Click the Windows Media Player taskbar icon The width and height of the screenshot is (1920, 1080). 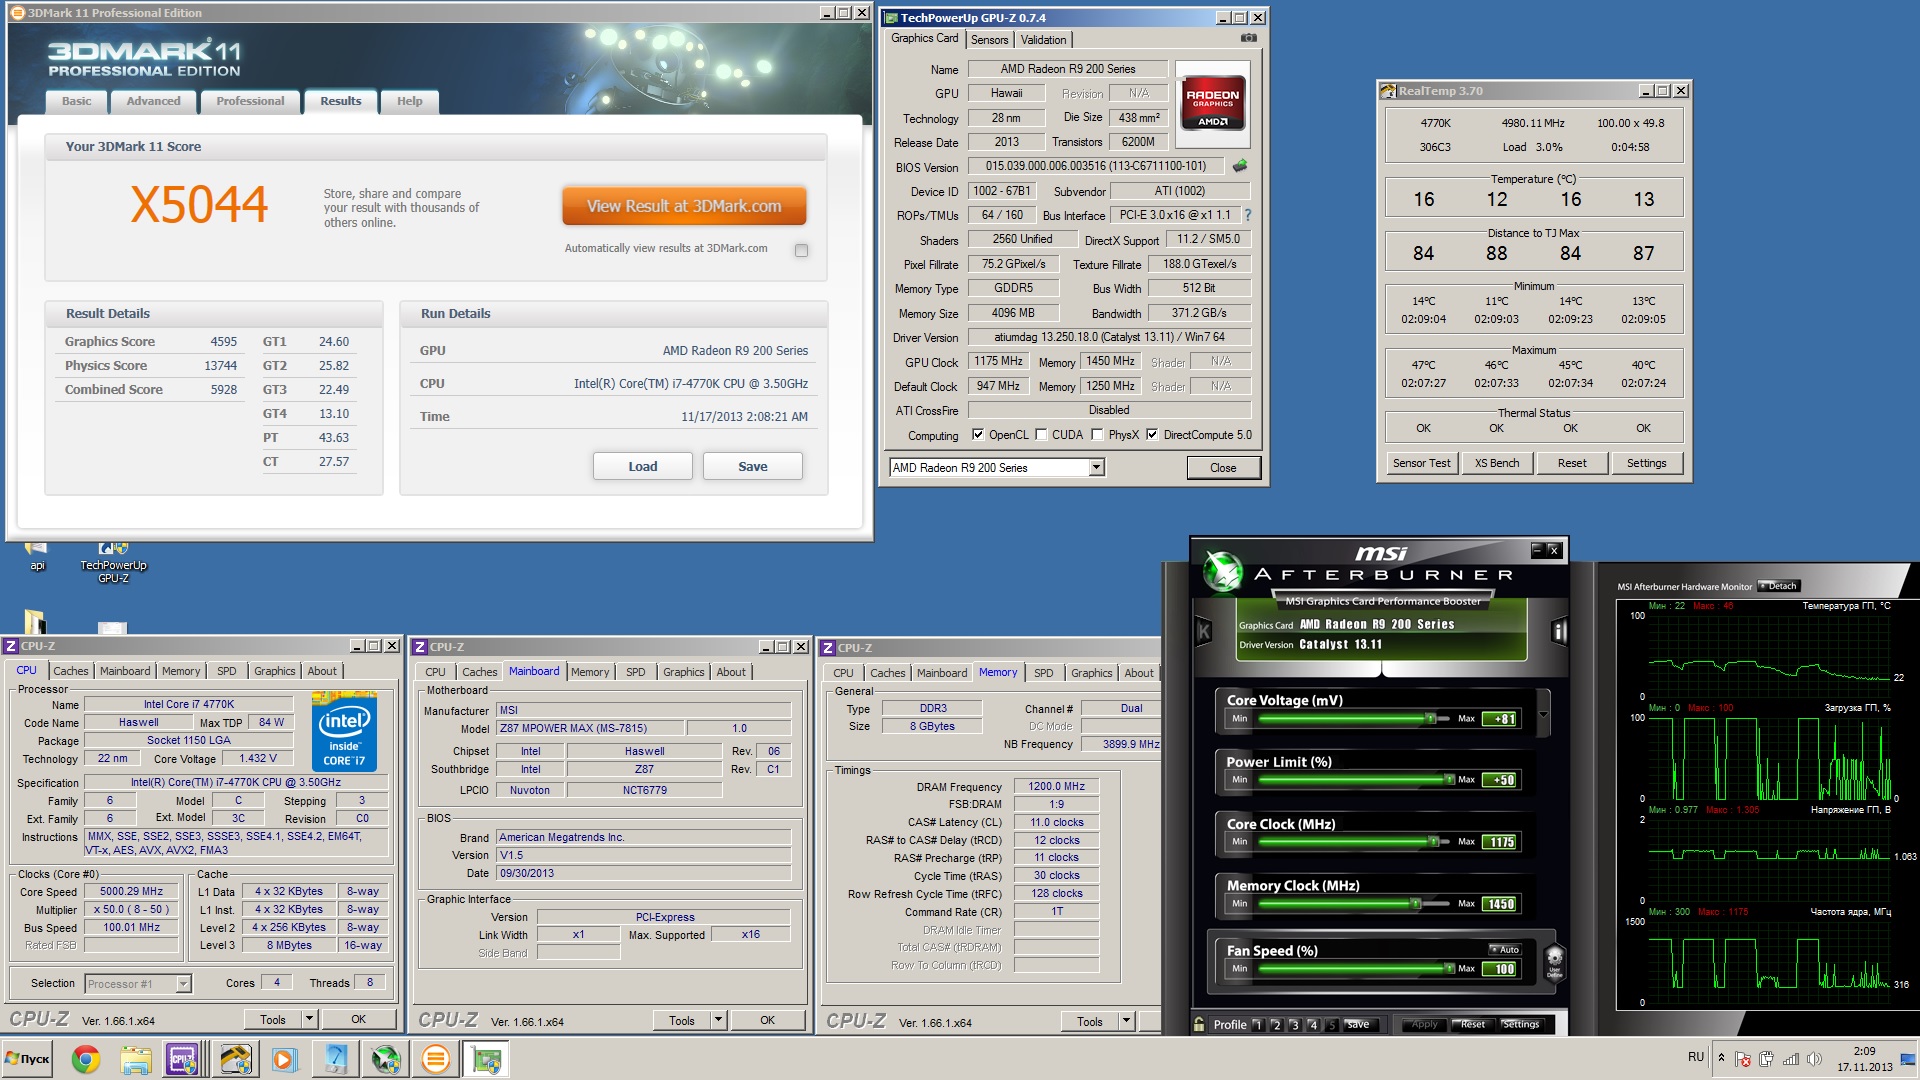tap(284, 1059)
